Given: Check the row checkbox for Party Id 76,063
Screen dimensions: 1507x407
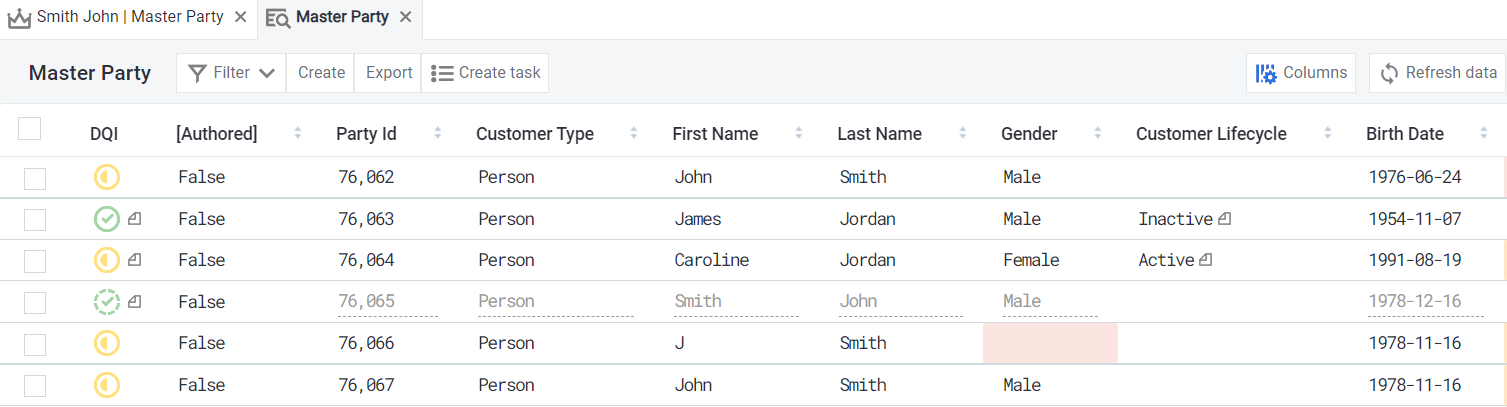Looking at the screenshot, I should pyautogui.click(x=35, y=220).
